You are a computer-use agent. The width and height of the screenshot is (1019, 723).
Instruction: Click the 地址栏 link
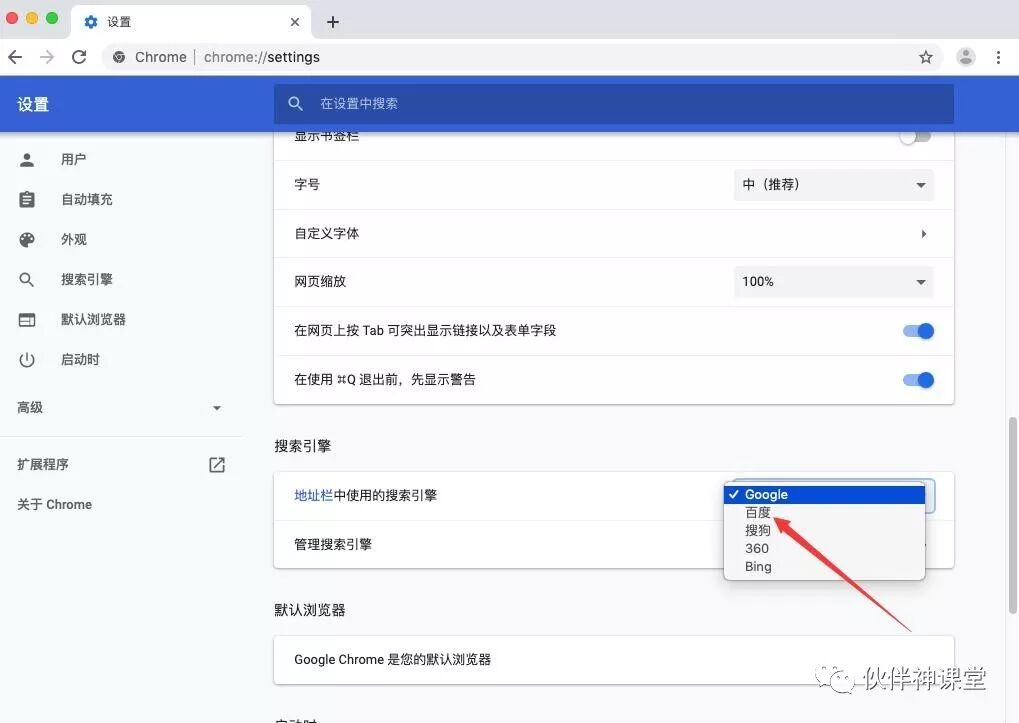(313, 496)
